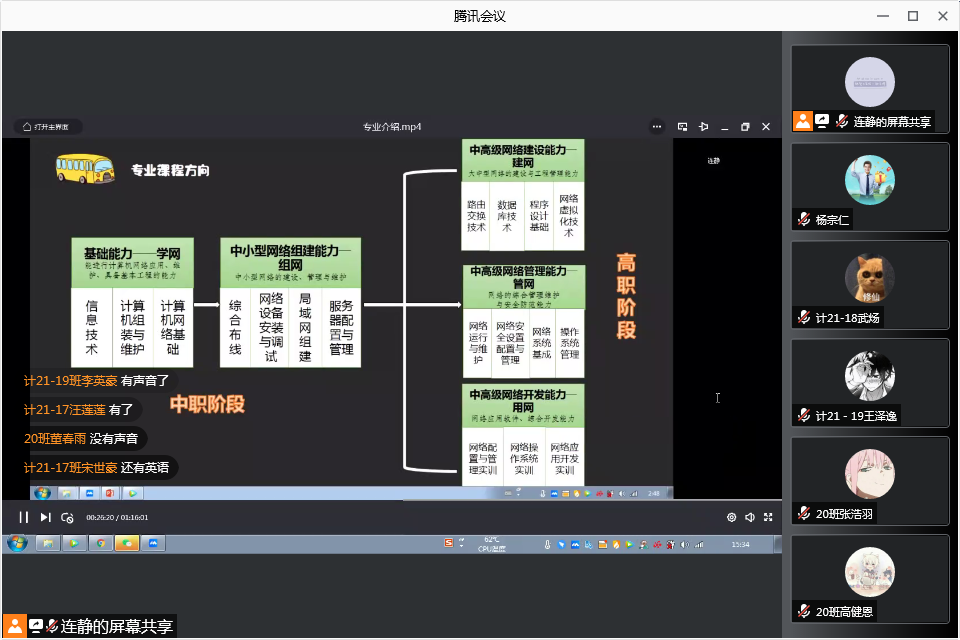Image resolution: width=960 pixels, height=640 pixels.
Task: Click the 专业介绍.mp4 title text
Action: tap(391, 127)
